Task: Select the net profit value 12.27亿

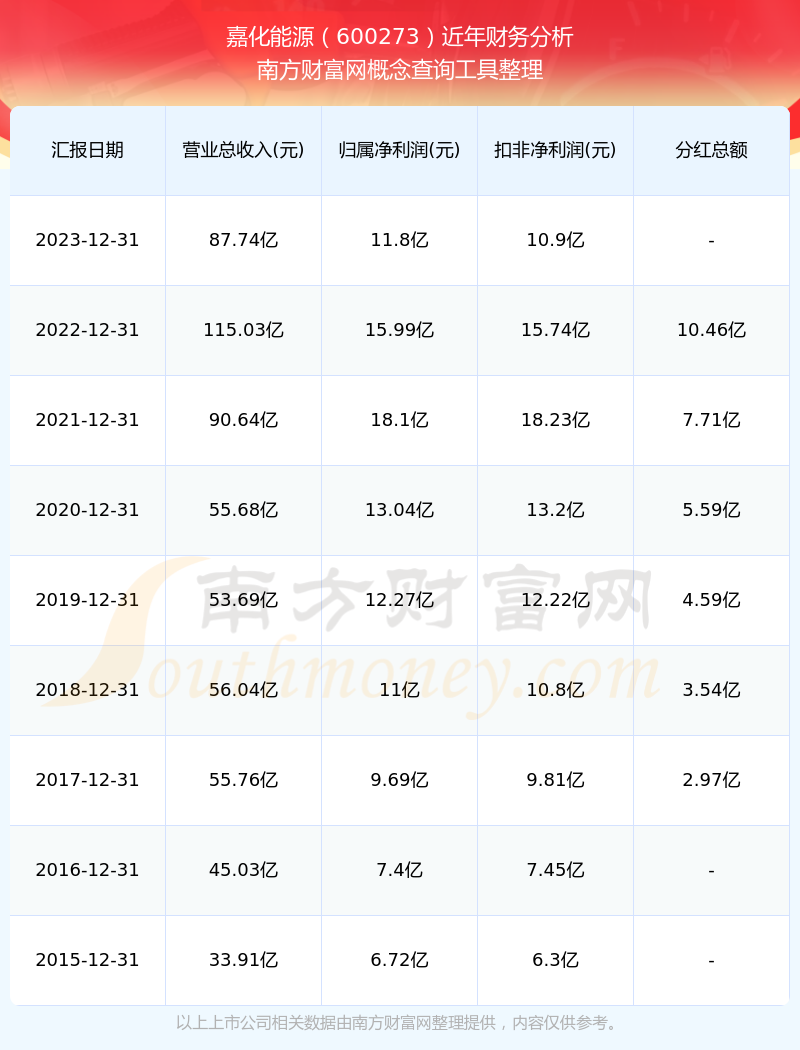Action: (x=400, y=600)
